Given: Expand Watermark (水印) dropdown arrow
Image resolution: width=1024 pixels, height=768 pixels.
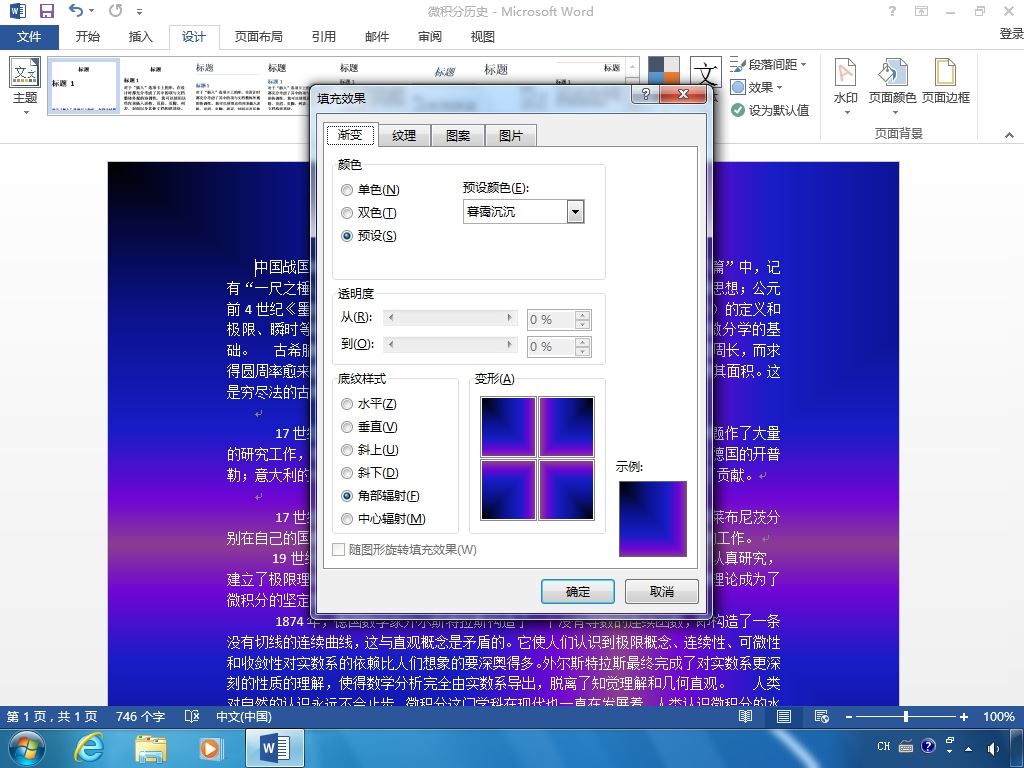Looking at the screenshot, I should [846, 113].
